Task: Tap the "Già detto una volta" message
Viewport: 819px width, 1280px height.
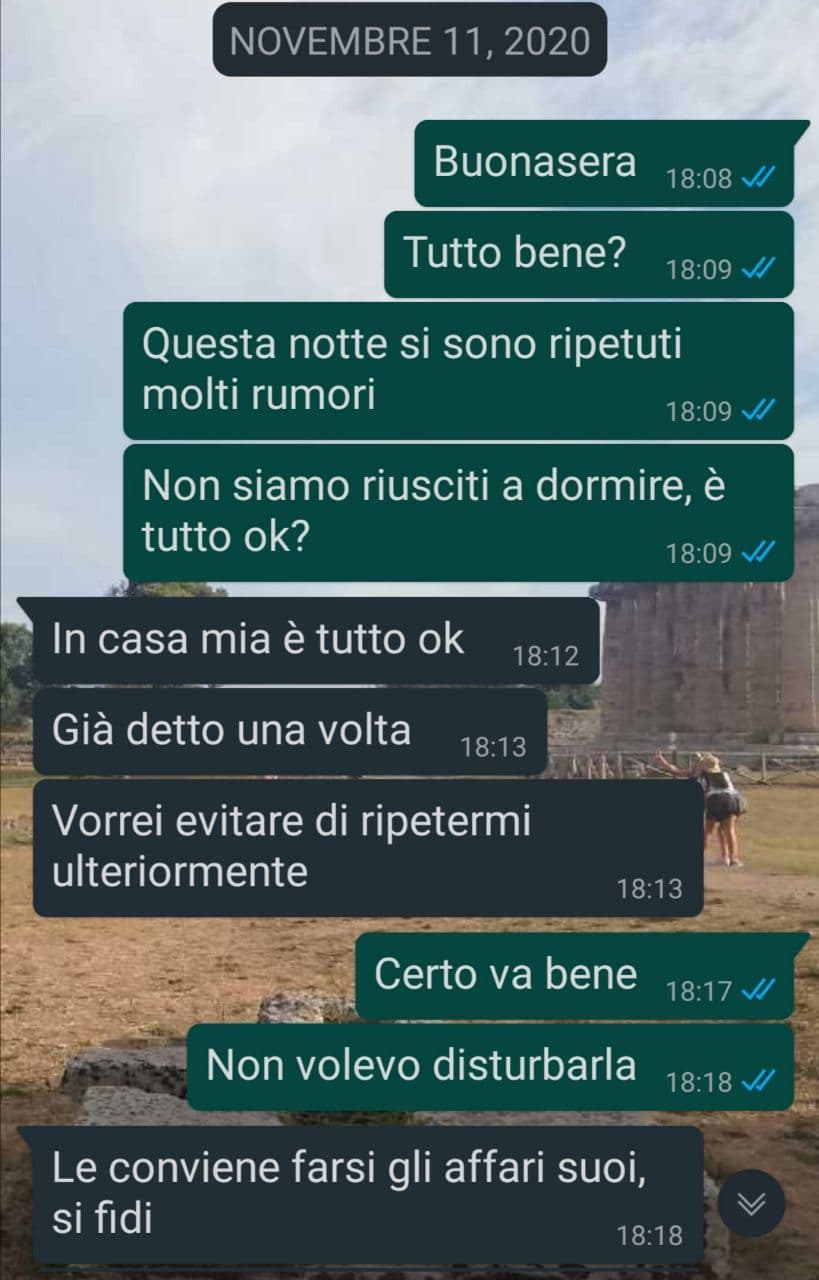Action: coord(290,731)
